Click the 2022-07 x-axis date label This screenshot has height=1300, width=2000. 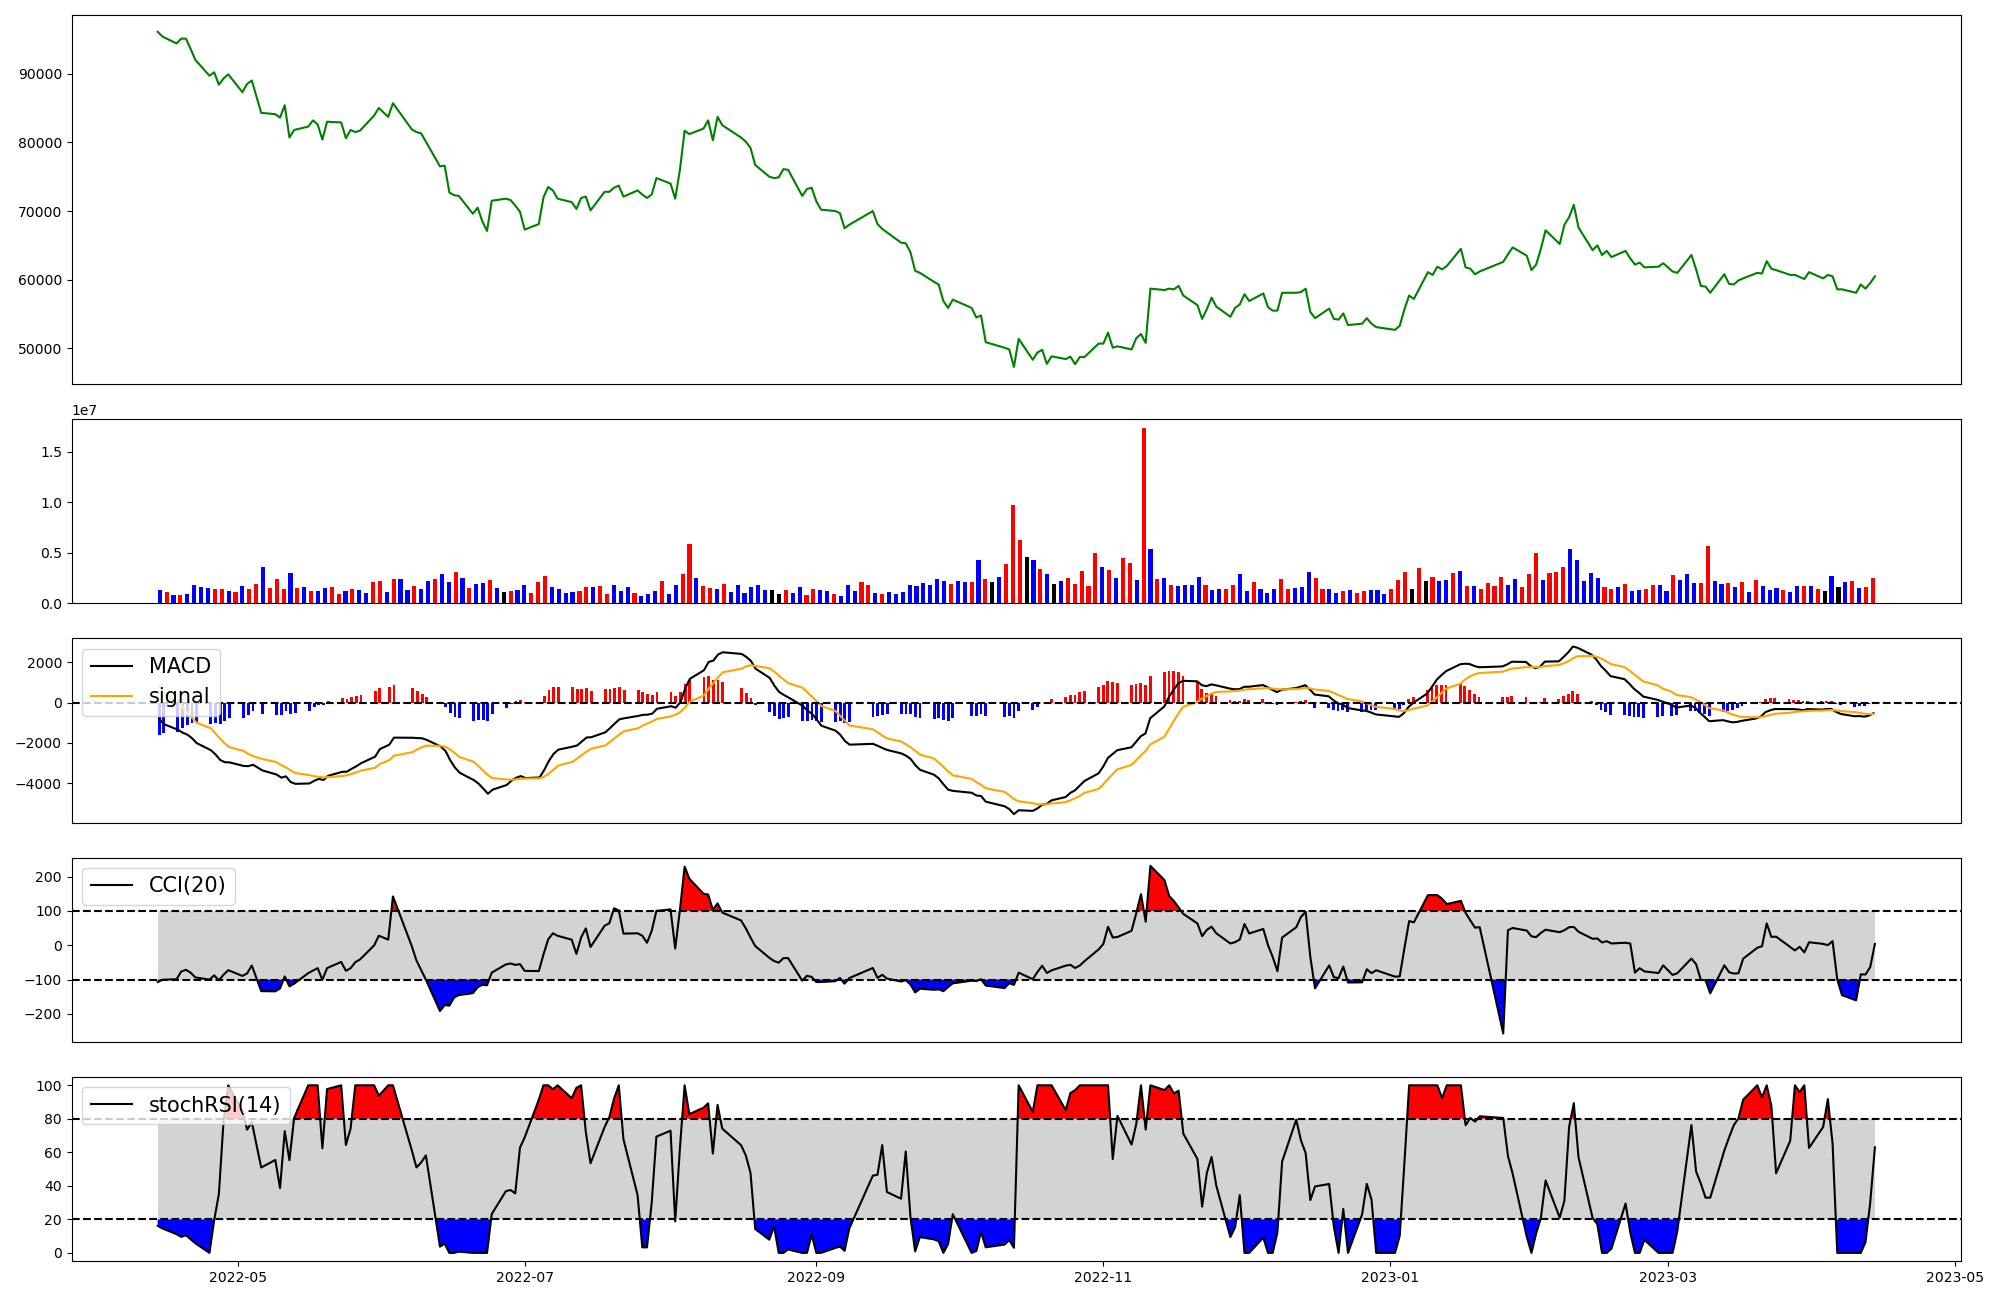click(525, 1277)
